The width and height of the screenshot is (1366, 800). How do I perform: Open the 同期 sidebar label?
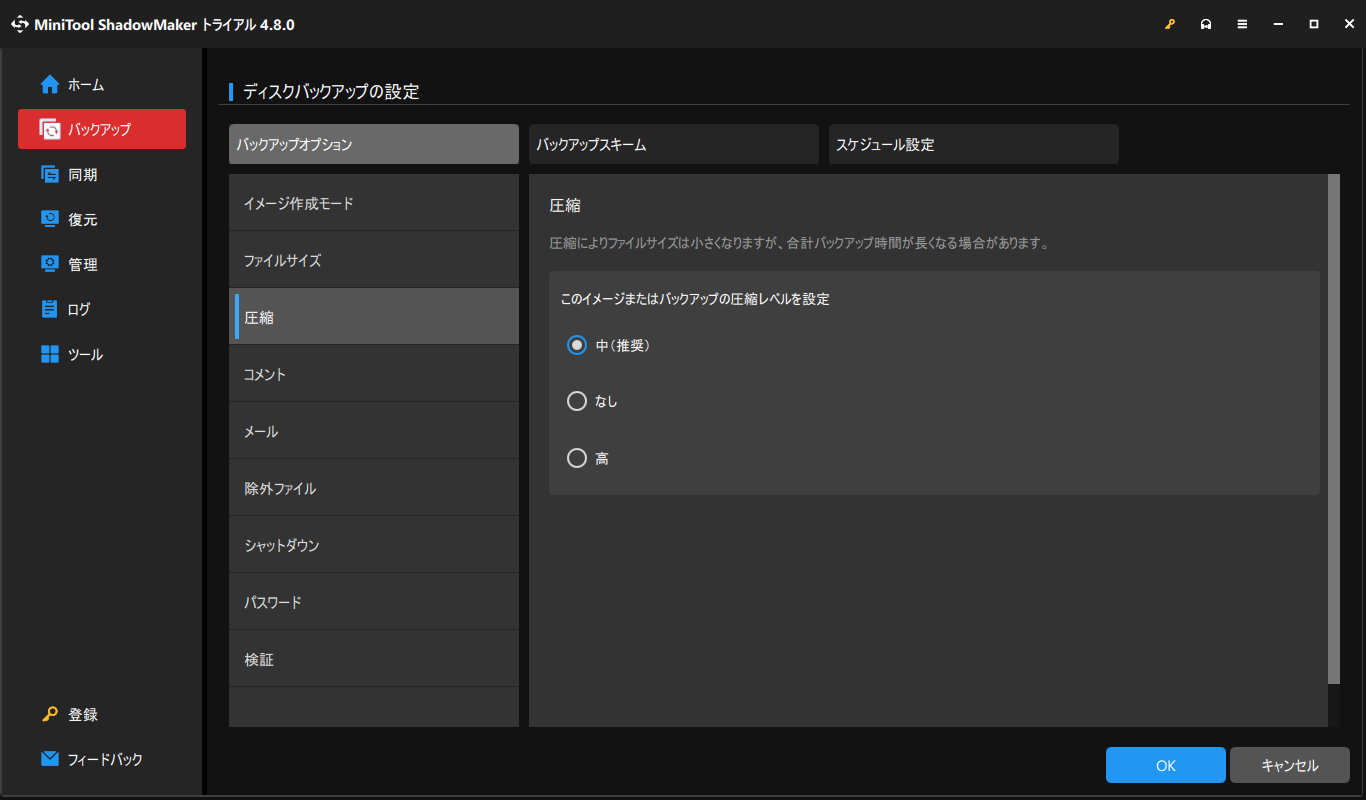click(83, 174)
